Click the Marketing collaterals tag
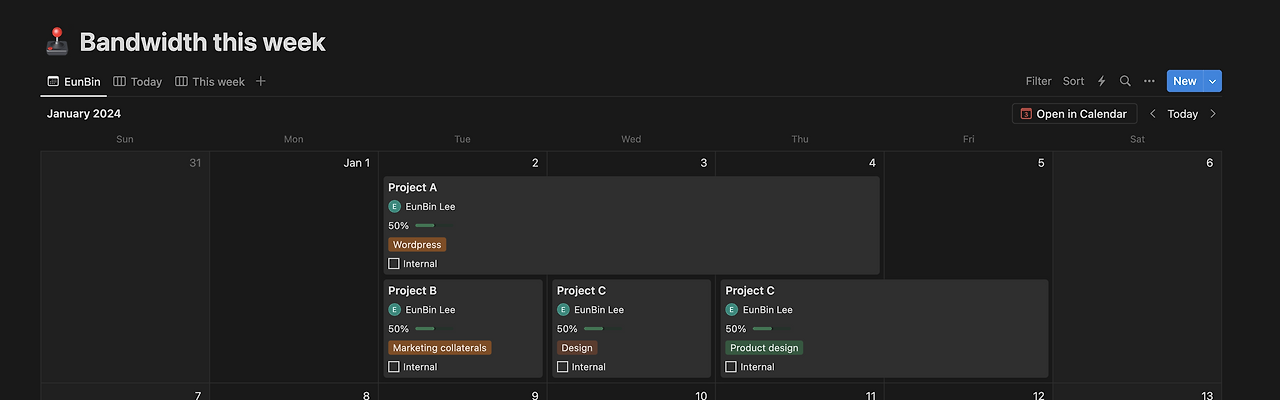This screenshot has height=400, width=1280. point(440,348)
